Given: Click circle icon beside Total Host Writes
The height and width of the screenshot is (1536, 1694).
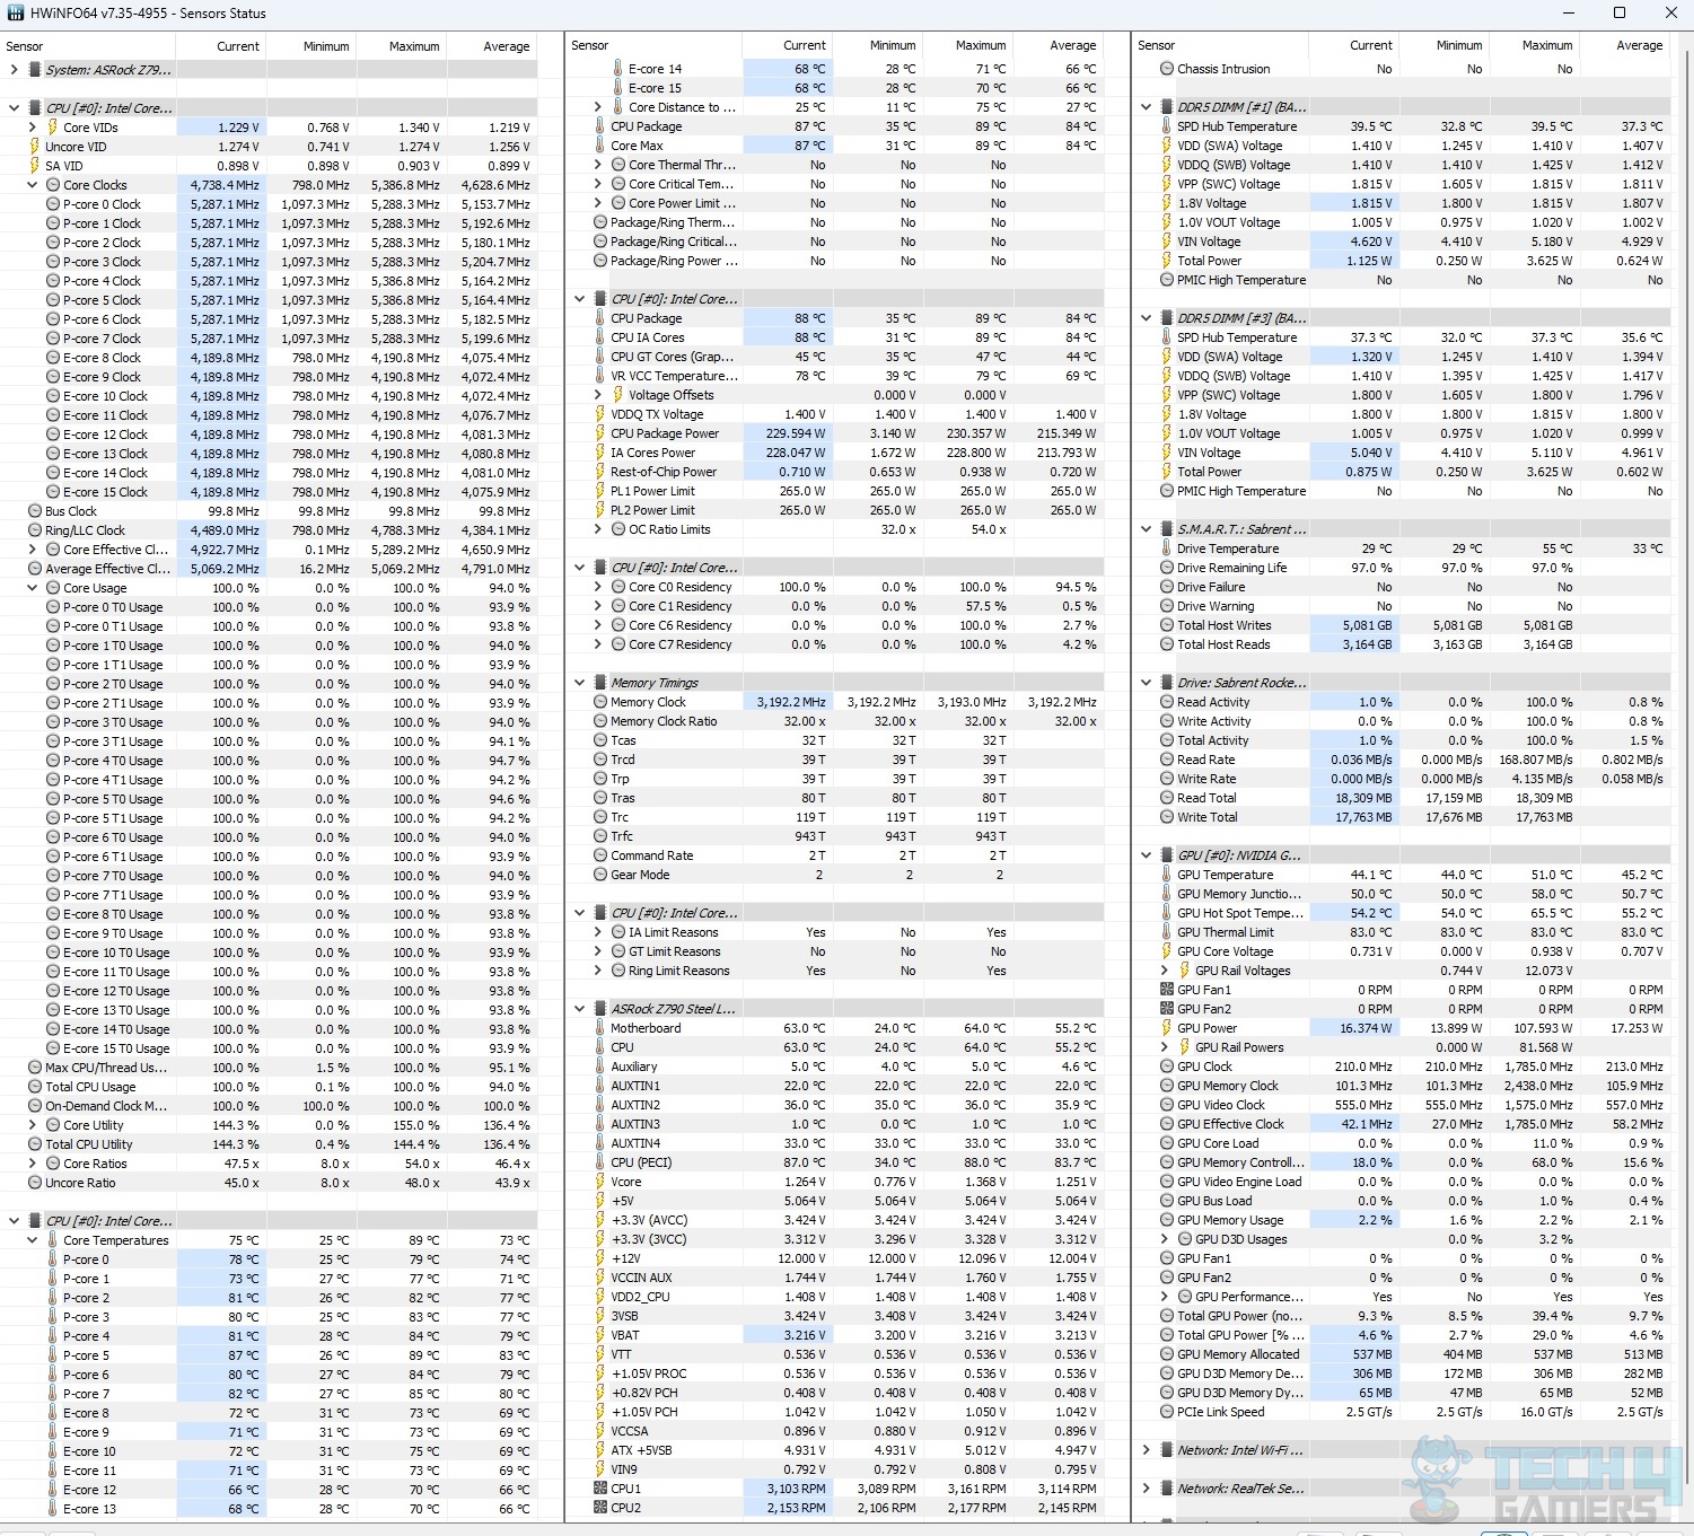Looking at the screenshot, I should pos(1166,625).
